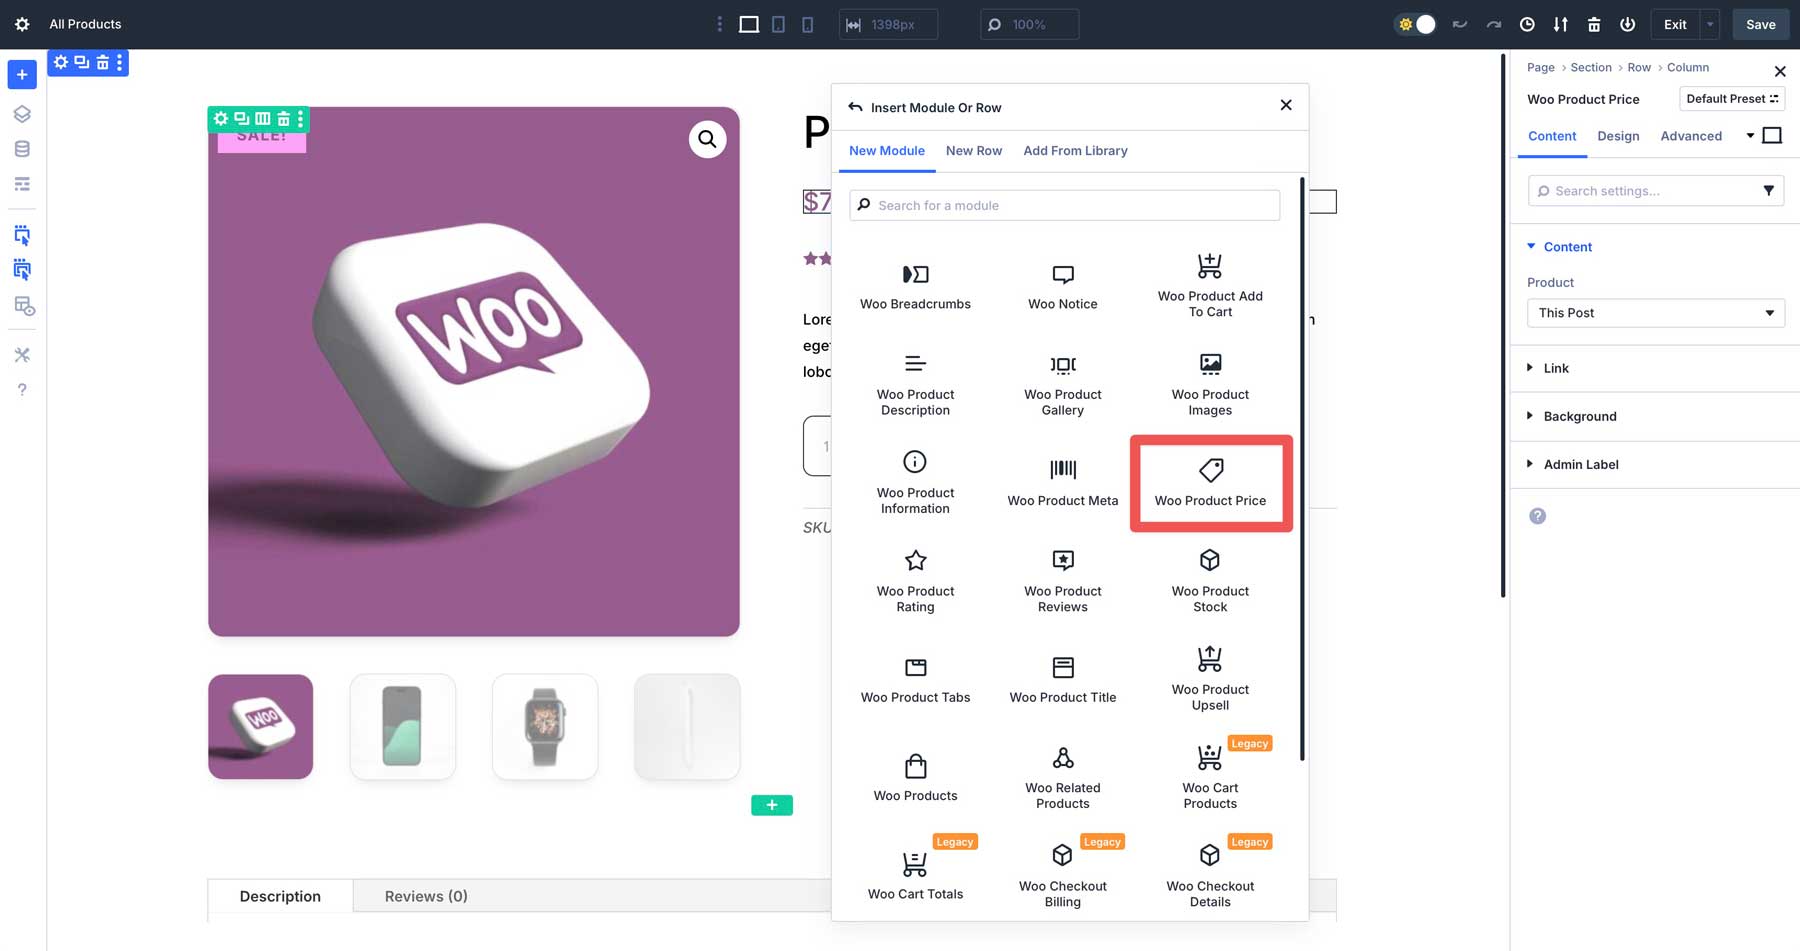Image resolution: width=1800 pixels, height=951 pixels.
Task: Open the This Post product dropdown
Action: point(1655,313)
